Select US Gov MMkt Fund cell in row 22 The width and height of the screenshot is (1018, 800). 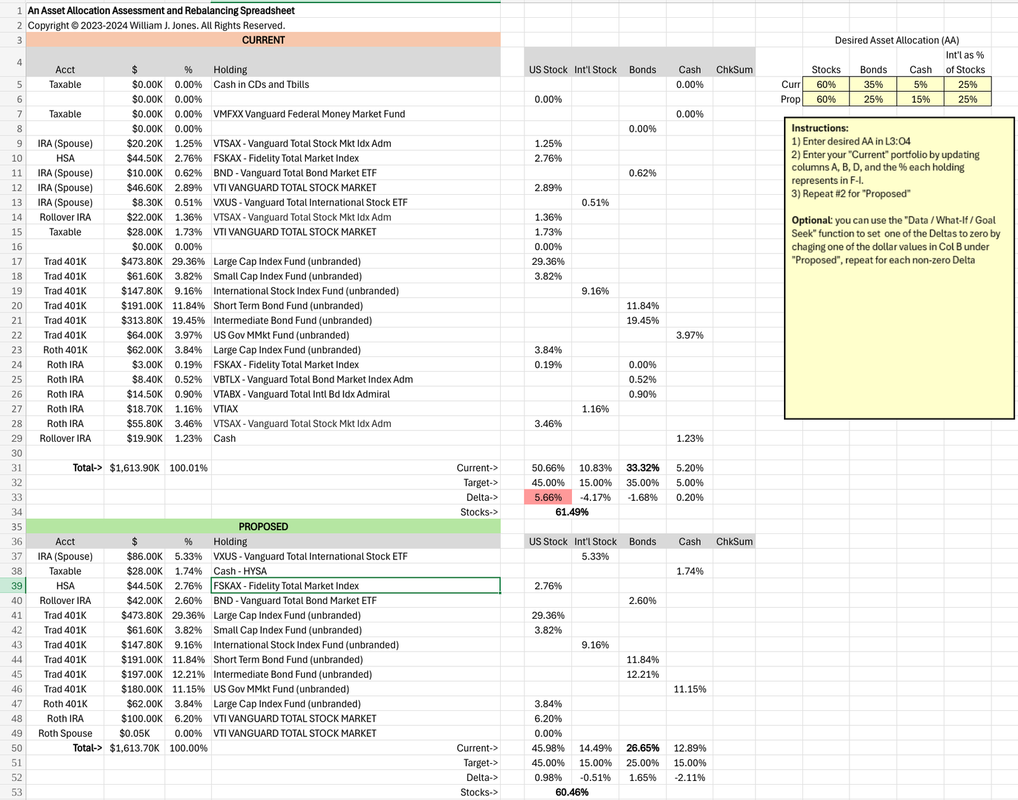356,335
